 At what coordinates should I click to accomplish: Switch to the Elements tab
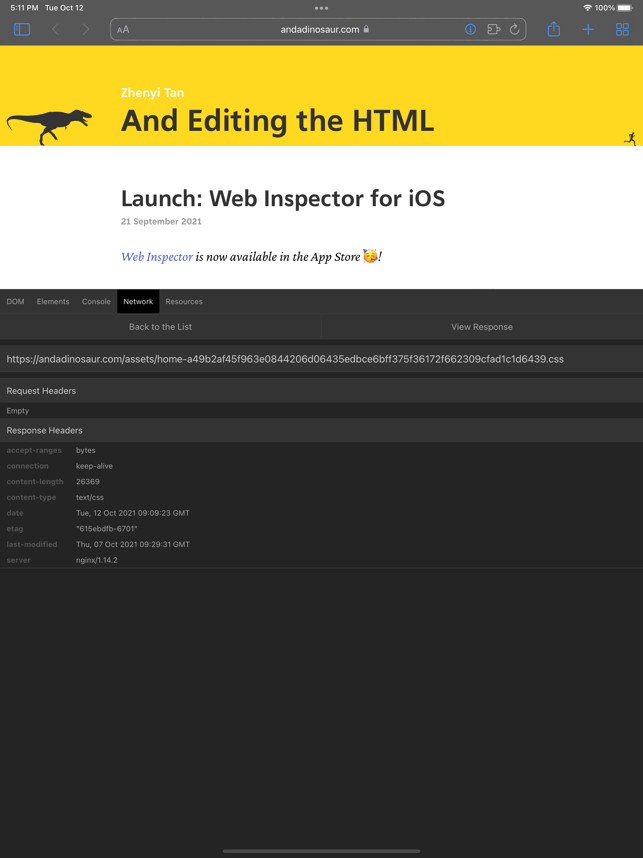[x=53, y=302]
